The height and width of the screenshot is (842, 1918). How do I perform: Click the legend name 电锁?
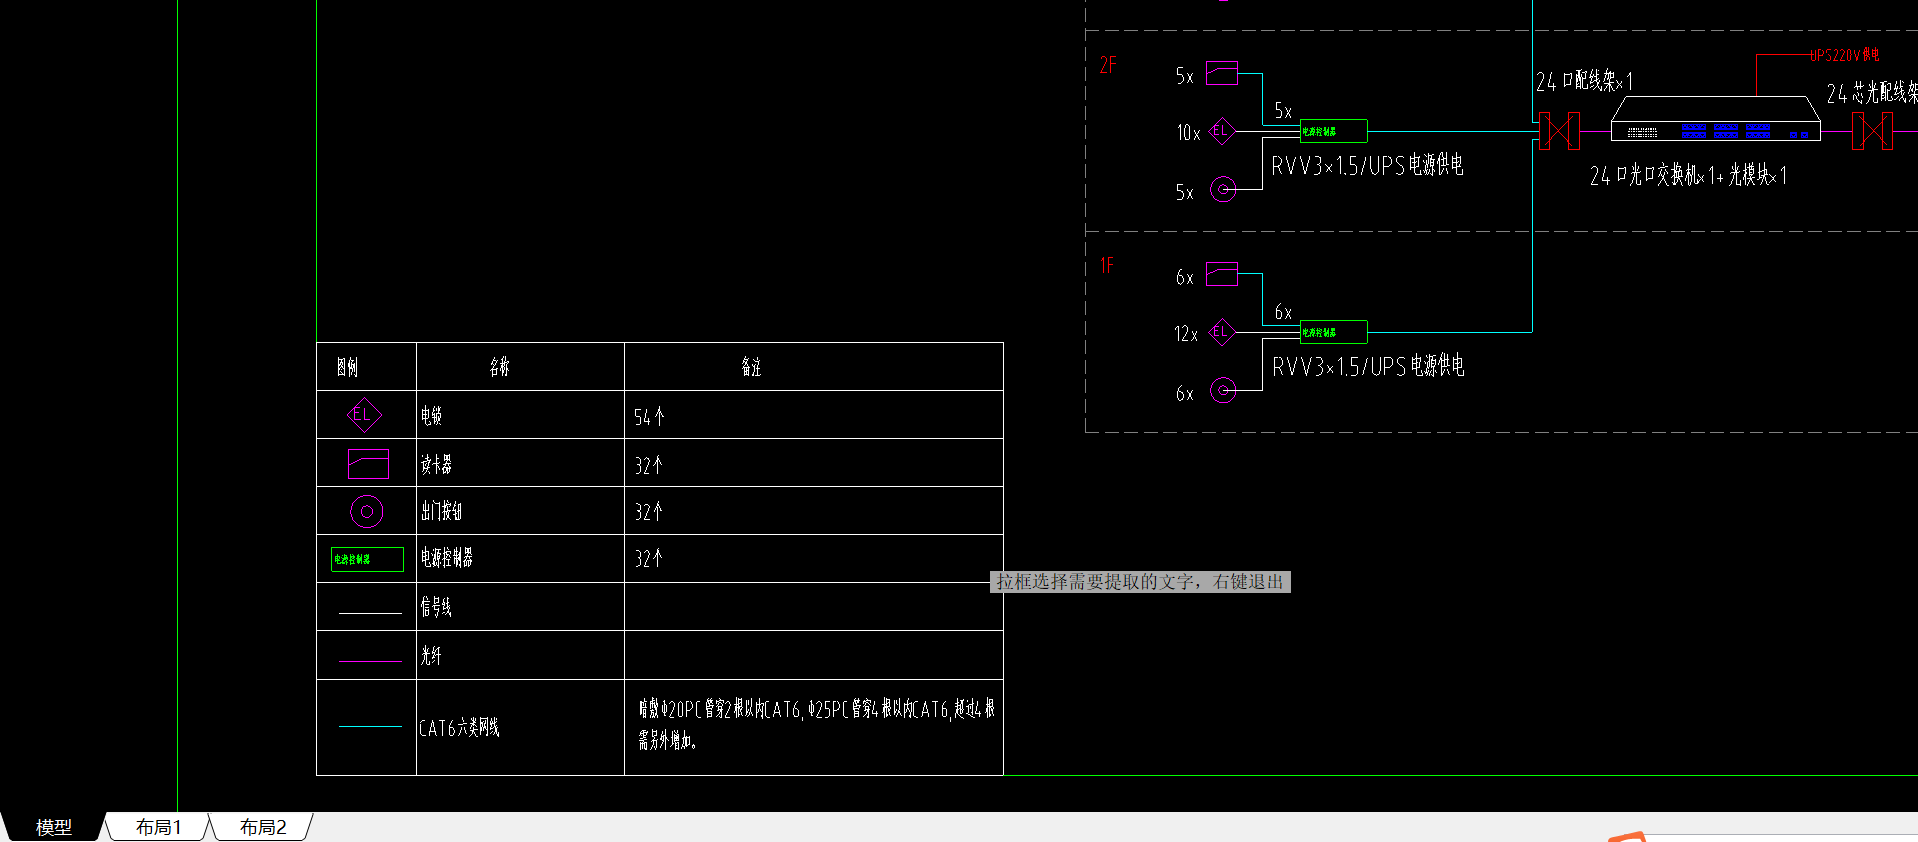tap(431, 415)
